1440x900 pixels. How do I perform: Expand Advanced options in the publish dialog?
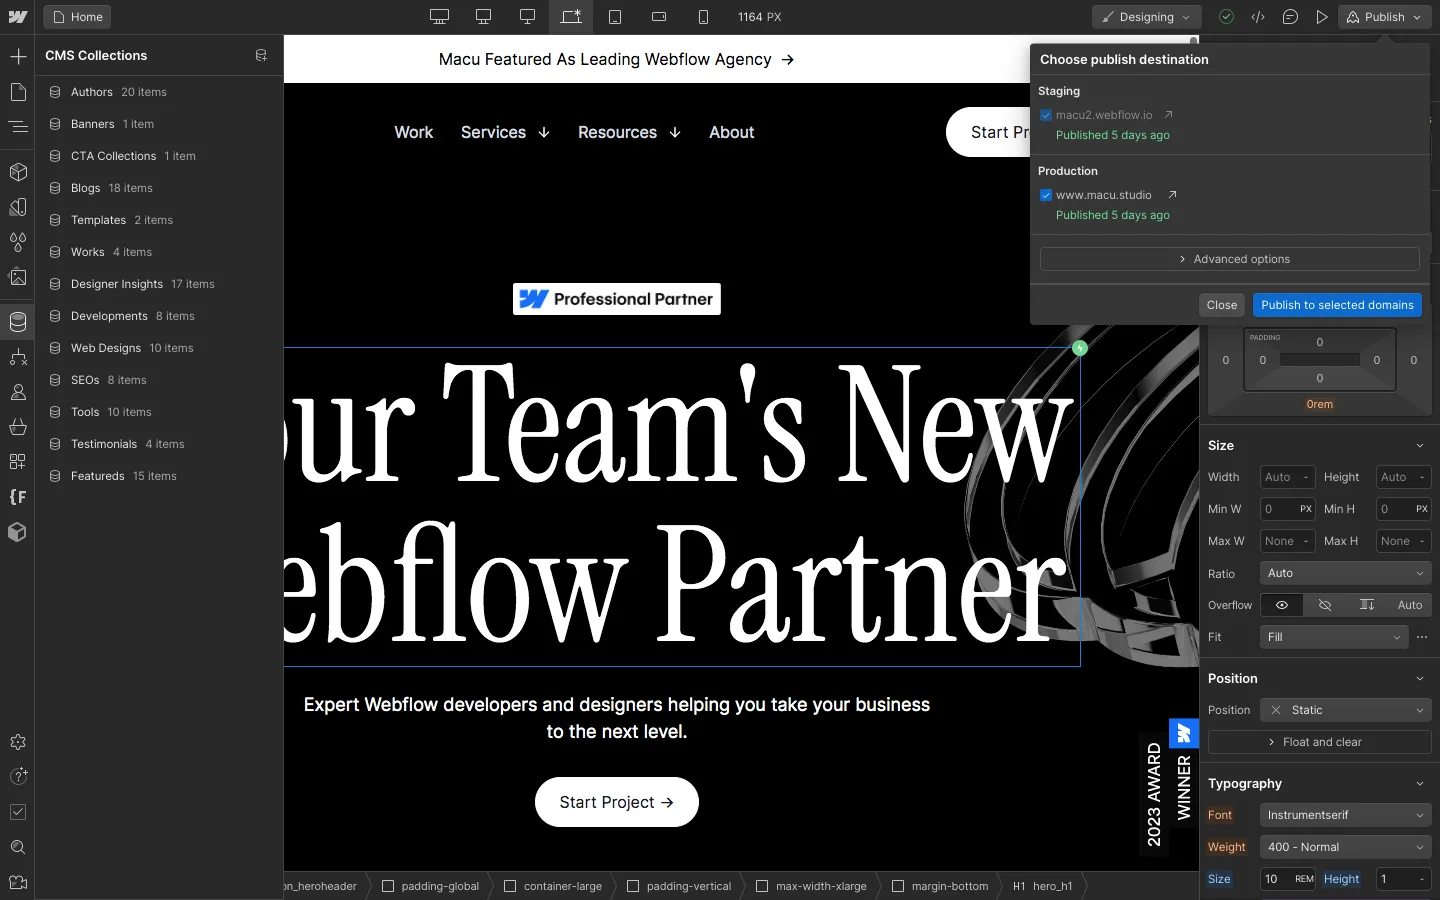[1228, 259]
